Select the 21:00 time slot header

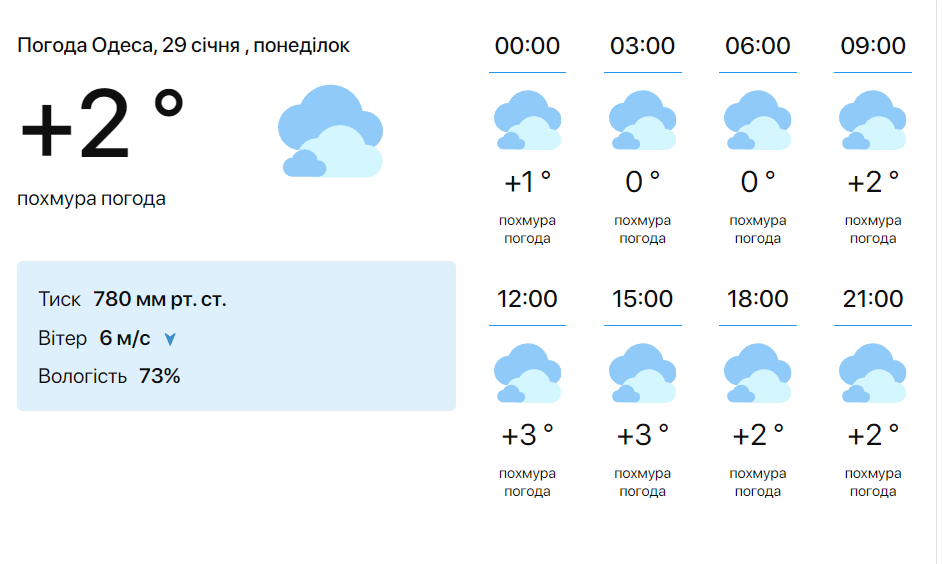[x=873, y=299]
